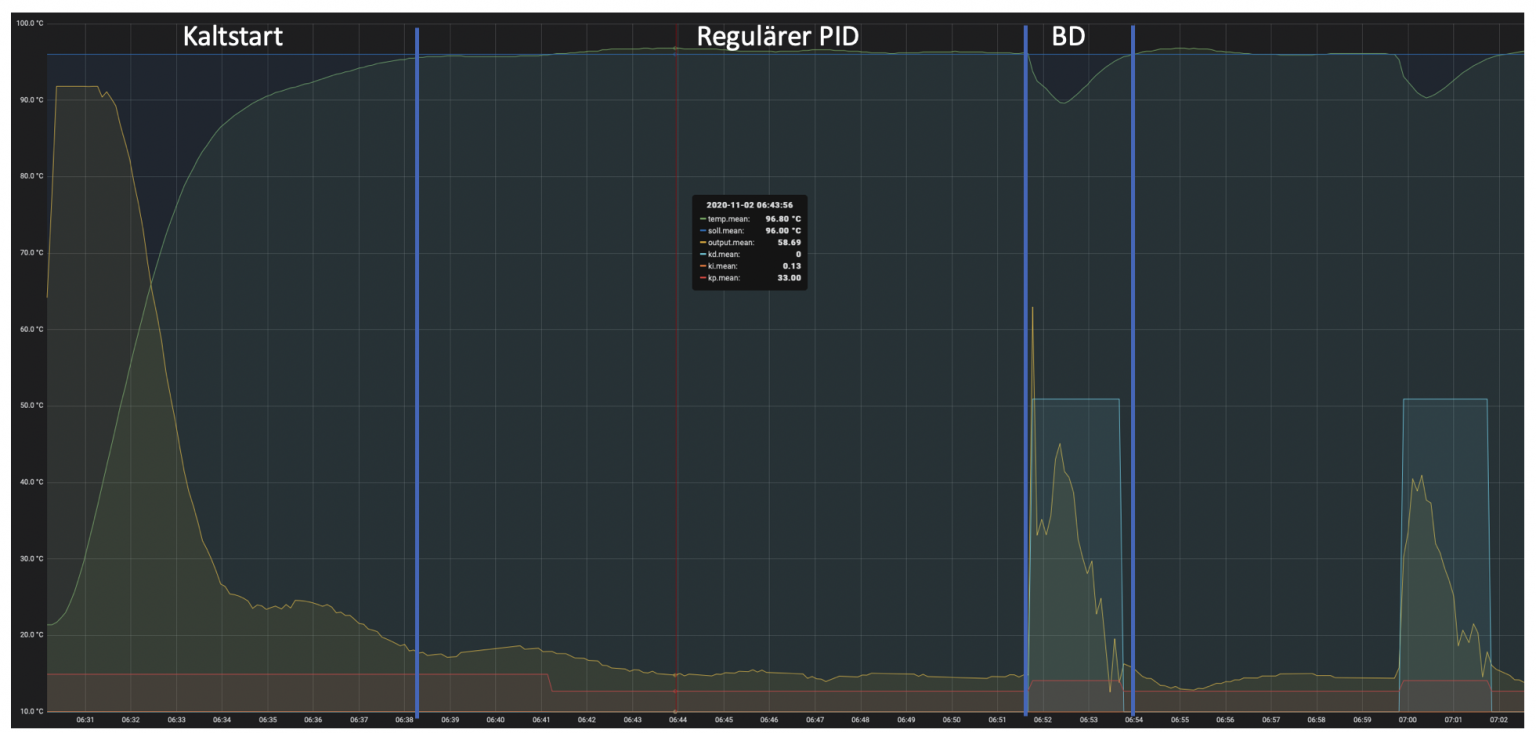Click the 90.0 °C y-axis label
Image resolution: width=1536 pixels, height=733 pixels.
pos(30,100)
